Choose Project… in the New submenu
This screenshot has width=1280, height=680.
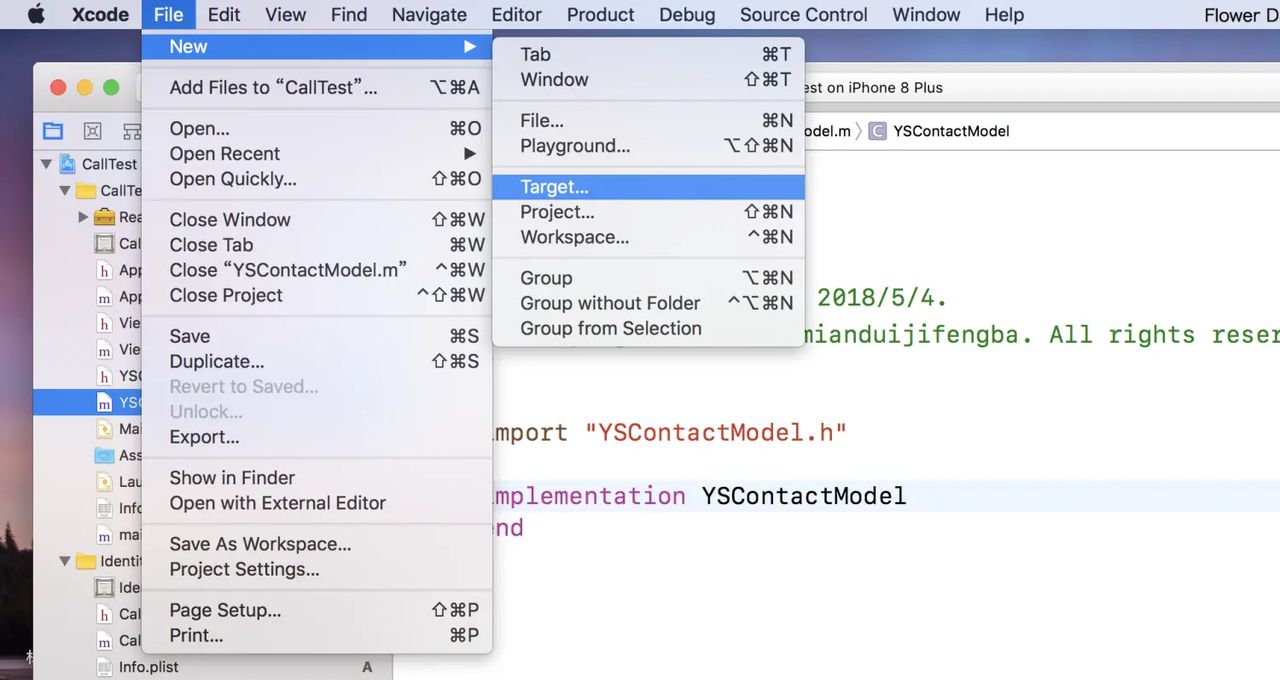coord(648,212)
